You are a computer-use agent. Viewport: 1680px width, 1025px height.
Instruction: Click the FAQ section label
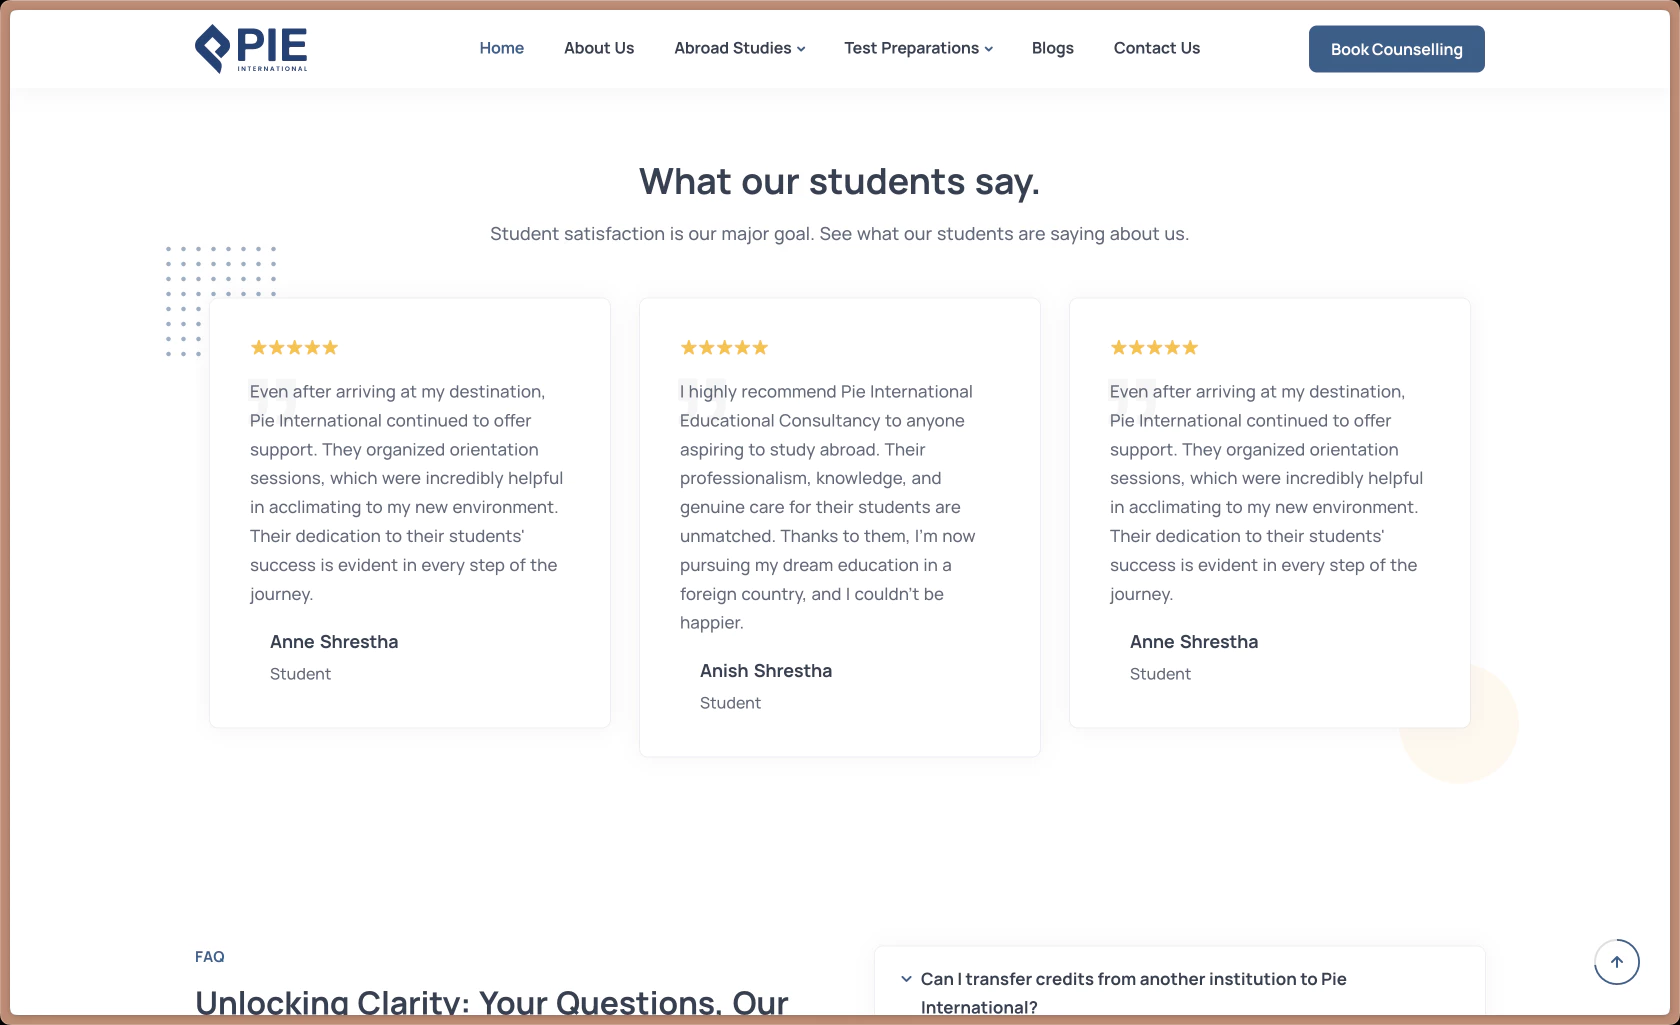[x=210, y=956]
